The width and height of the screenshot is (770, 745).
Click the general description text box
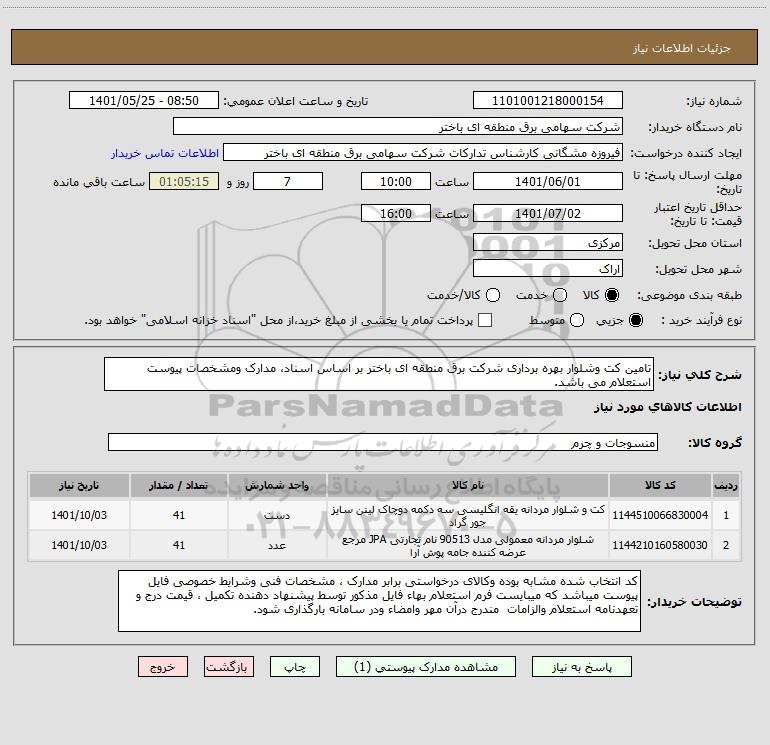point(379,375)
